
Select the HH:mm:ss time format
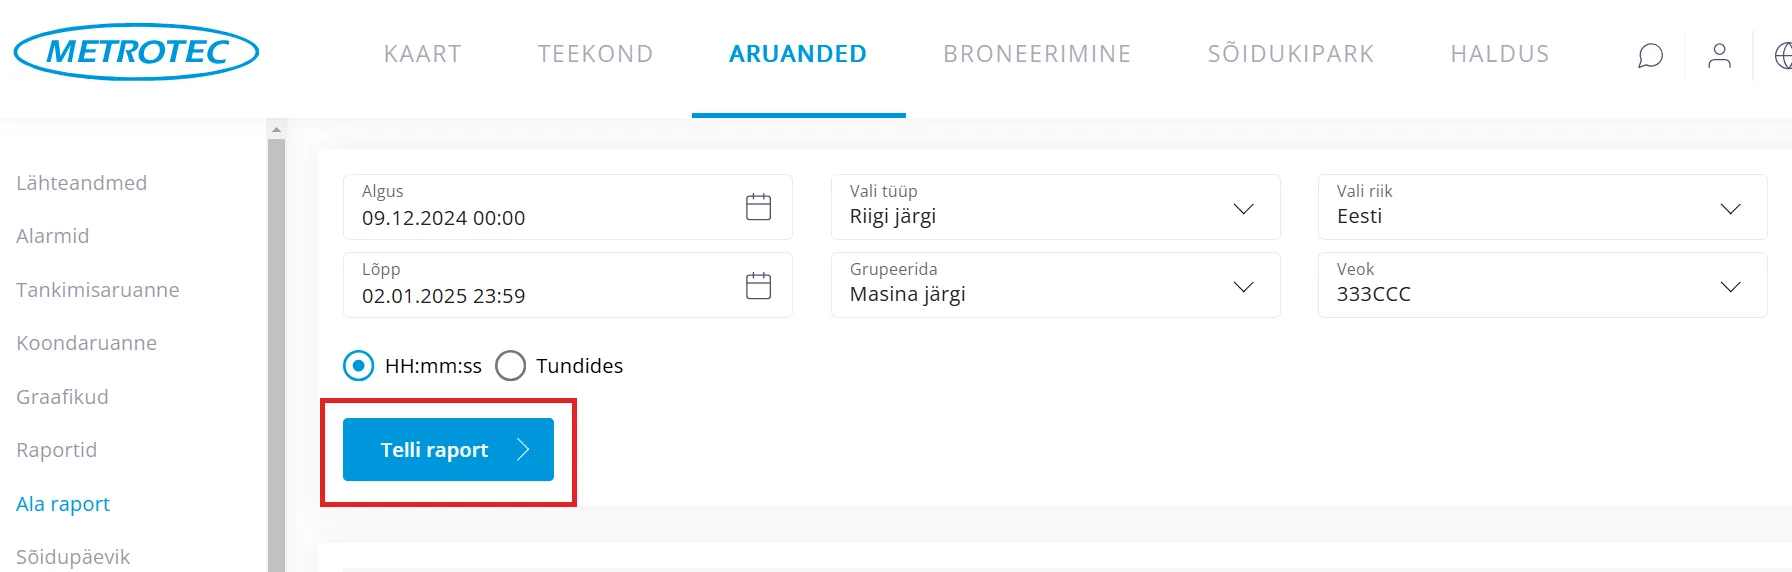[x=359, y=366]
